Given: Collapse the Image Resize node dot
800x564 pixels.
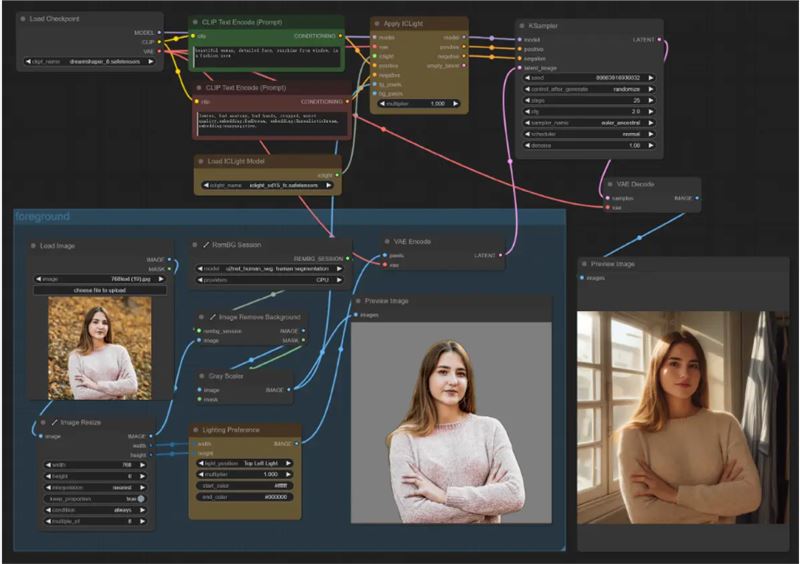Looking at the screenshot, I should pos(43,423).
